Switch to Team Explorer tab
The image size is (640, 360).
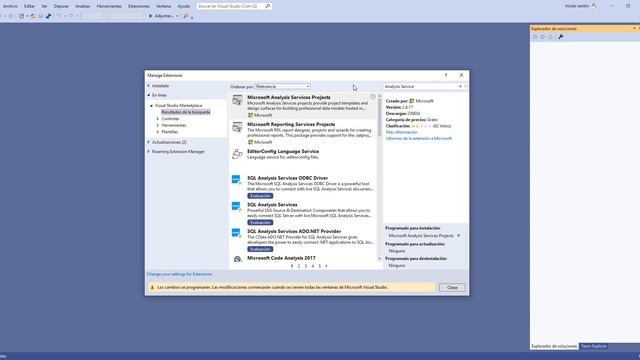click(593, 346)
